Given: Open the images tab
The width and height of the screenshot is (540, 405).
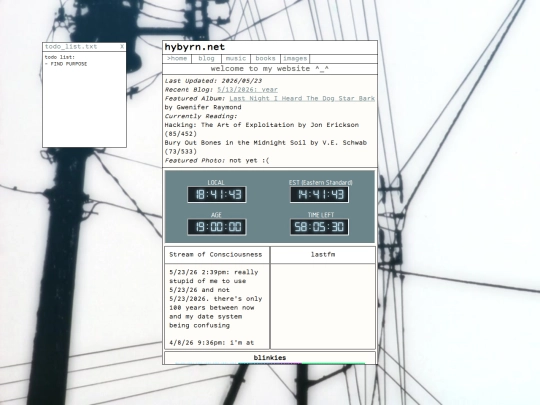Looking at the screenshot, I should pos(295,59).
